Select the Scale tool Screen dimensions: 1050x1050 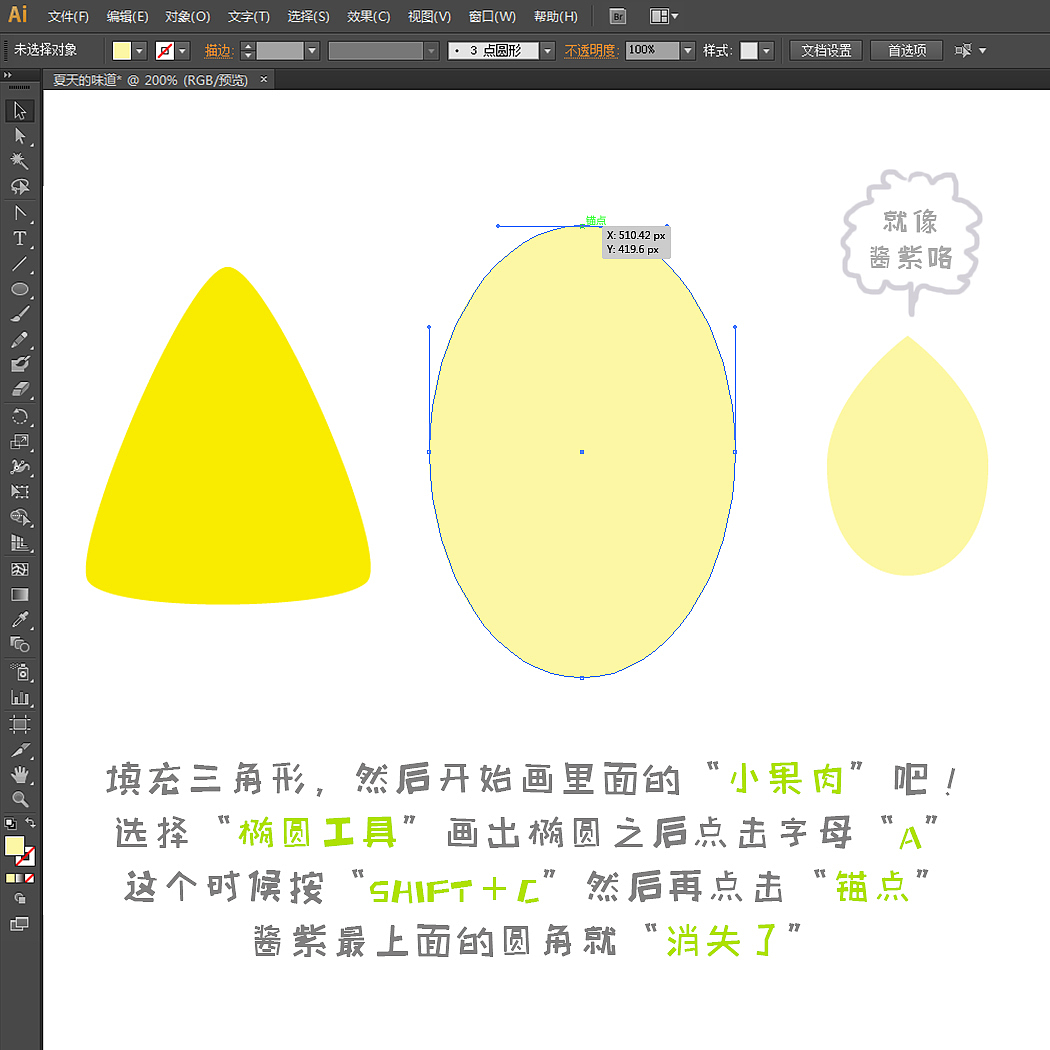point(19,442)
